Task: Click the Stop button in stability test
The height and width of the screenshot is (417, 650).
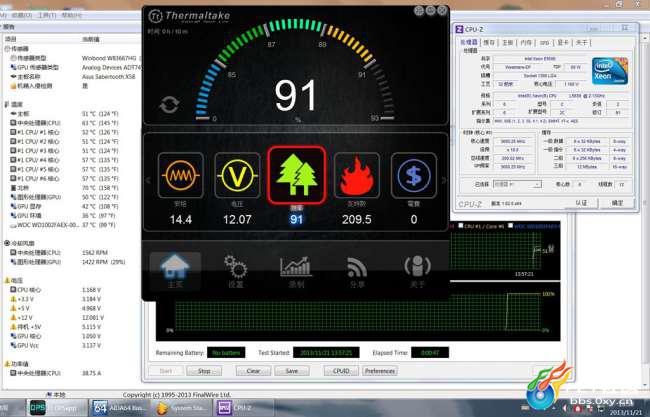Action: click(204, 371)
